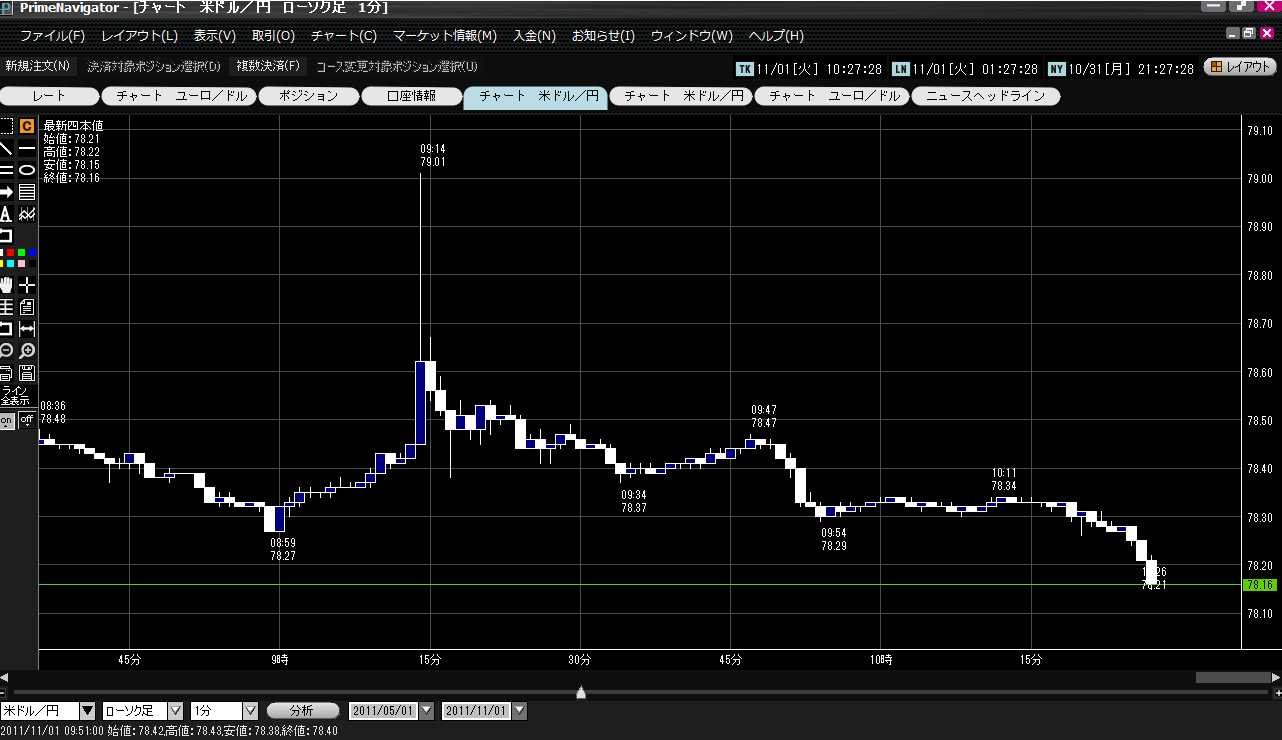Screen dimensions: 1282x740
Task: Select the ellipse drawing tool
Action: point(27,170)
